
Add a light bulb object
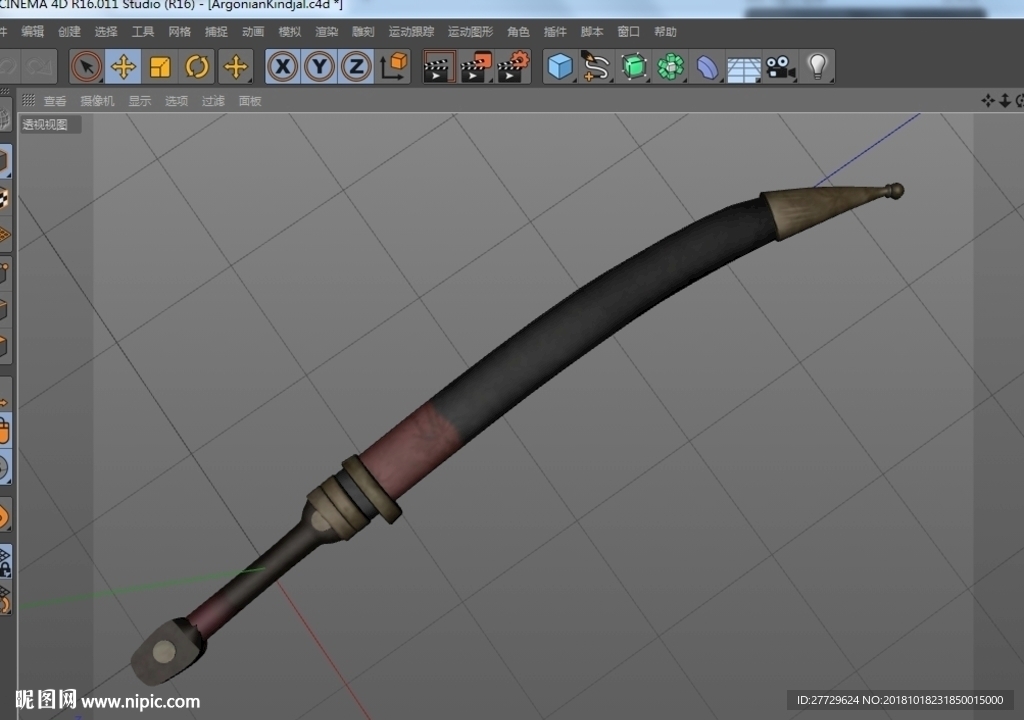[818, 67]
